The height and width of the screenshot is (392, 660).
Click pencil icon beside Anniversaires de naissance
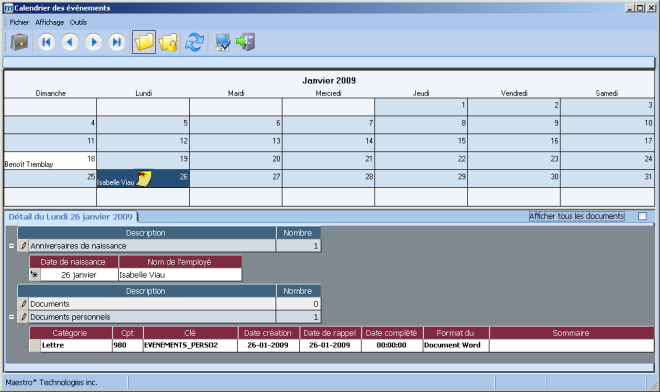click(23, 245)
